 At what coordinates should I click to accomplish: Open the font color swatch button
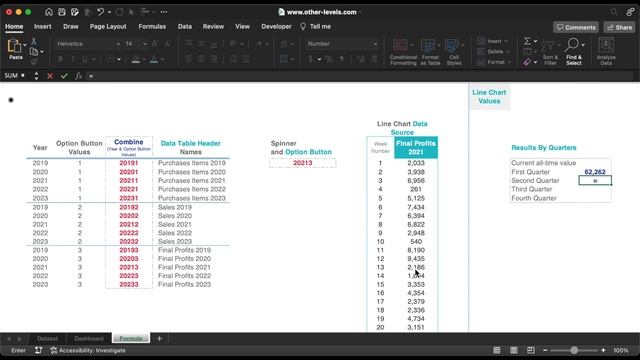154,60
